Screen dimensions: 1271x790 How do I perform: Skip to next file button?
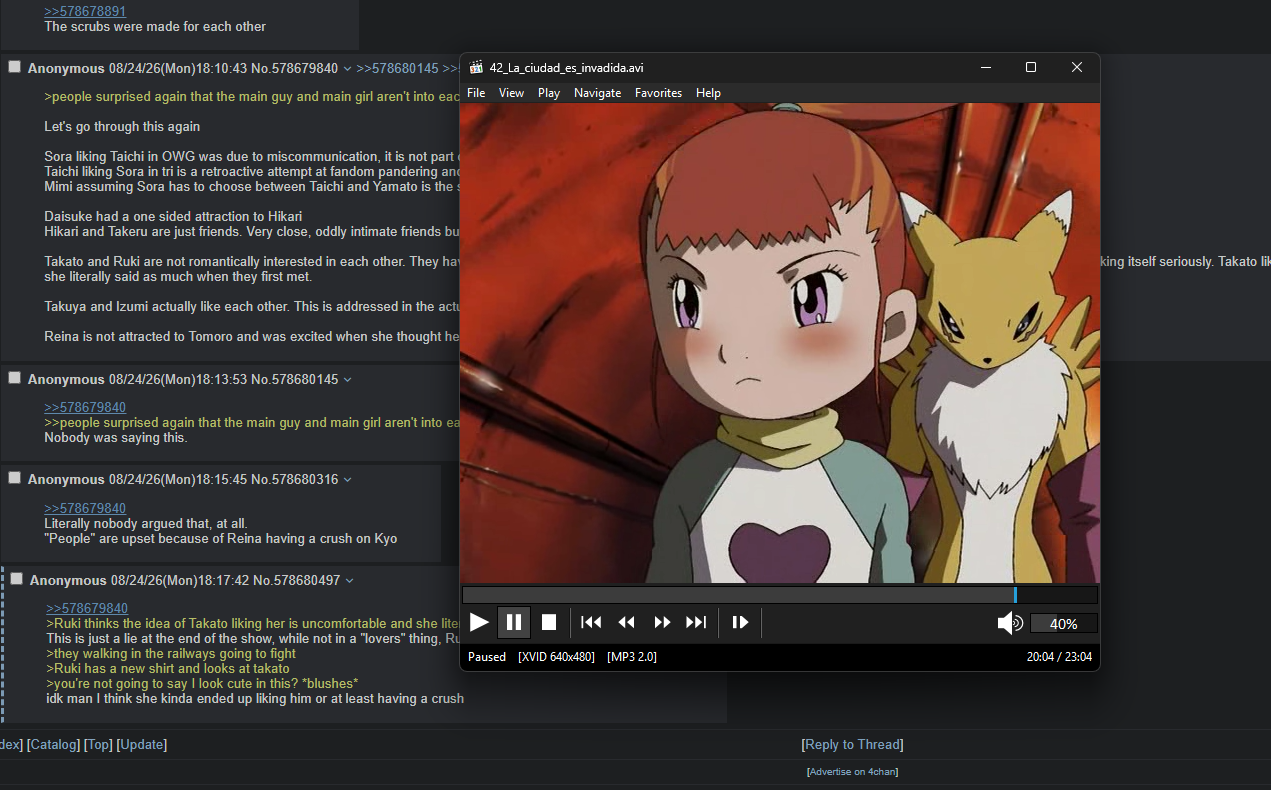click(696, 623)
